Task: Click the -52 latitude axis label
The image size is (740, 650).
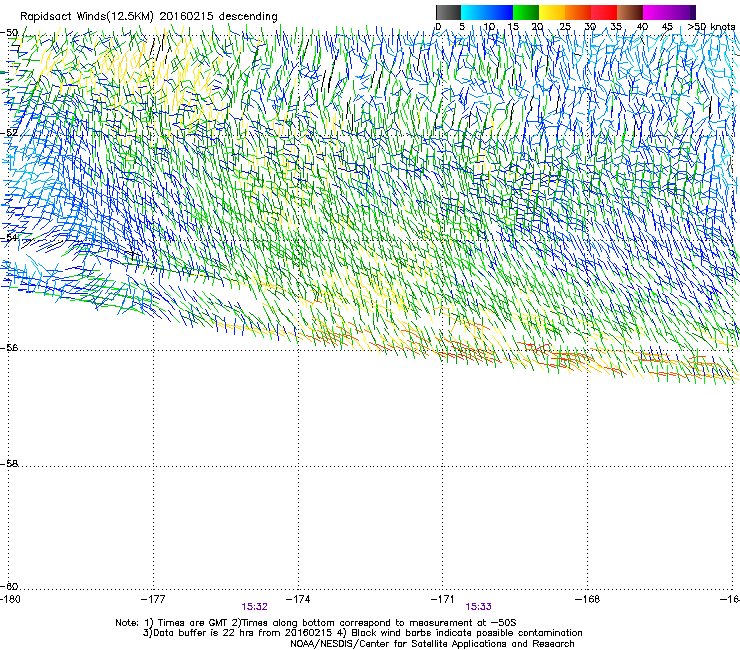Action: tap(10, 133)
